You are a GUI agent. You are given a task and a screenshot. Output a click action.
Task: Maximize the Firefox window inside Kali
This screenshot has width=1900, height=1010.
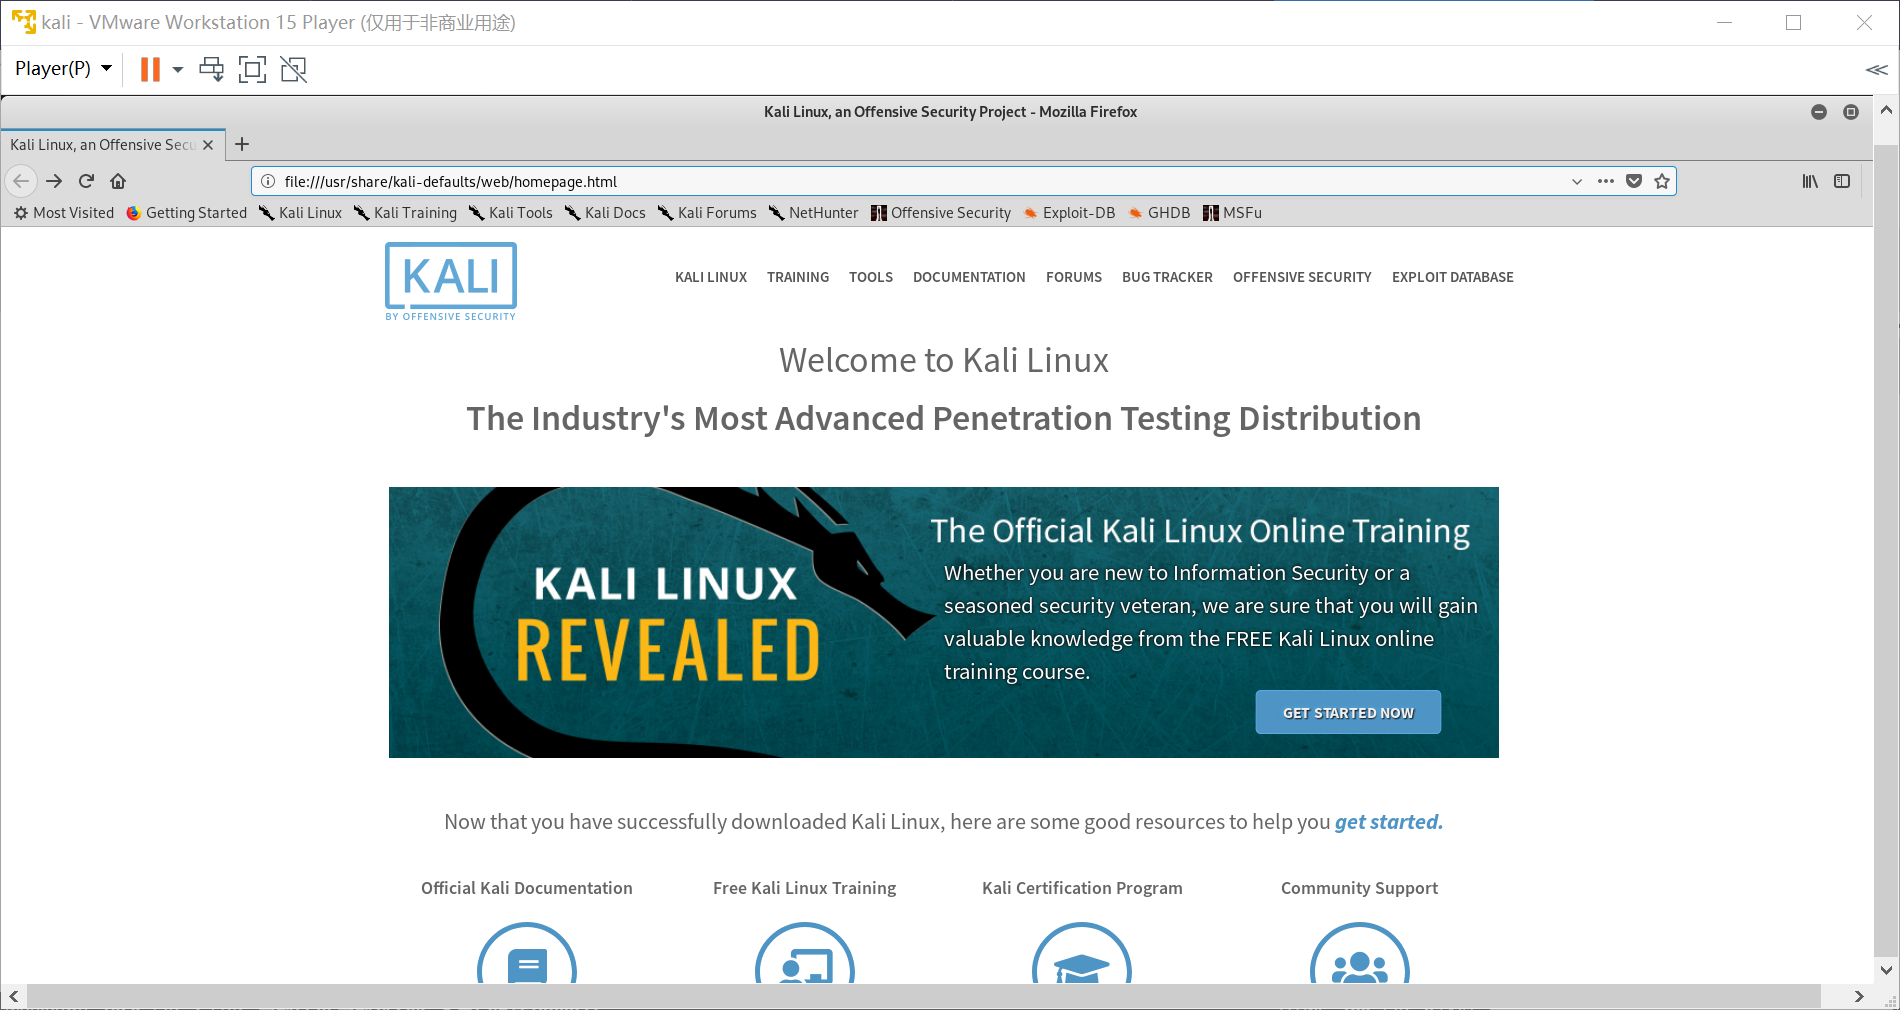[x=1851, y=112]
